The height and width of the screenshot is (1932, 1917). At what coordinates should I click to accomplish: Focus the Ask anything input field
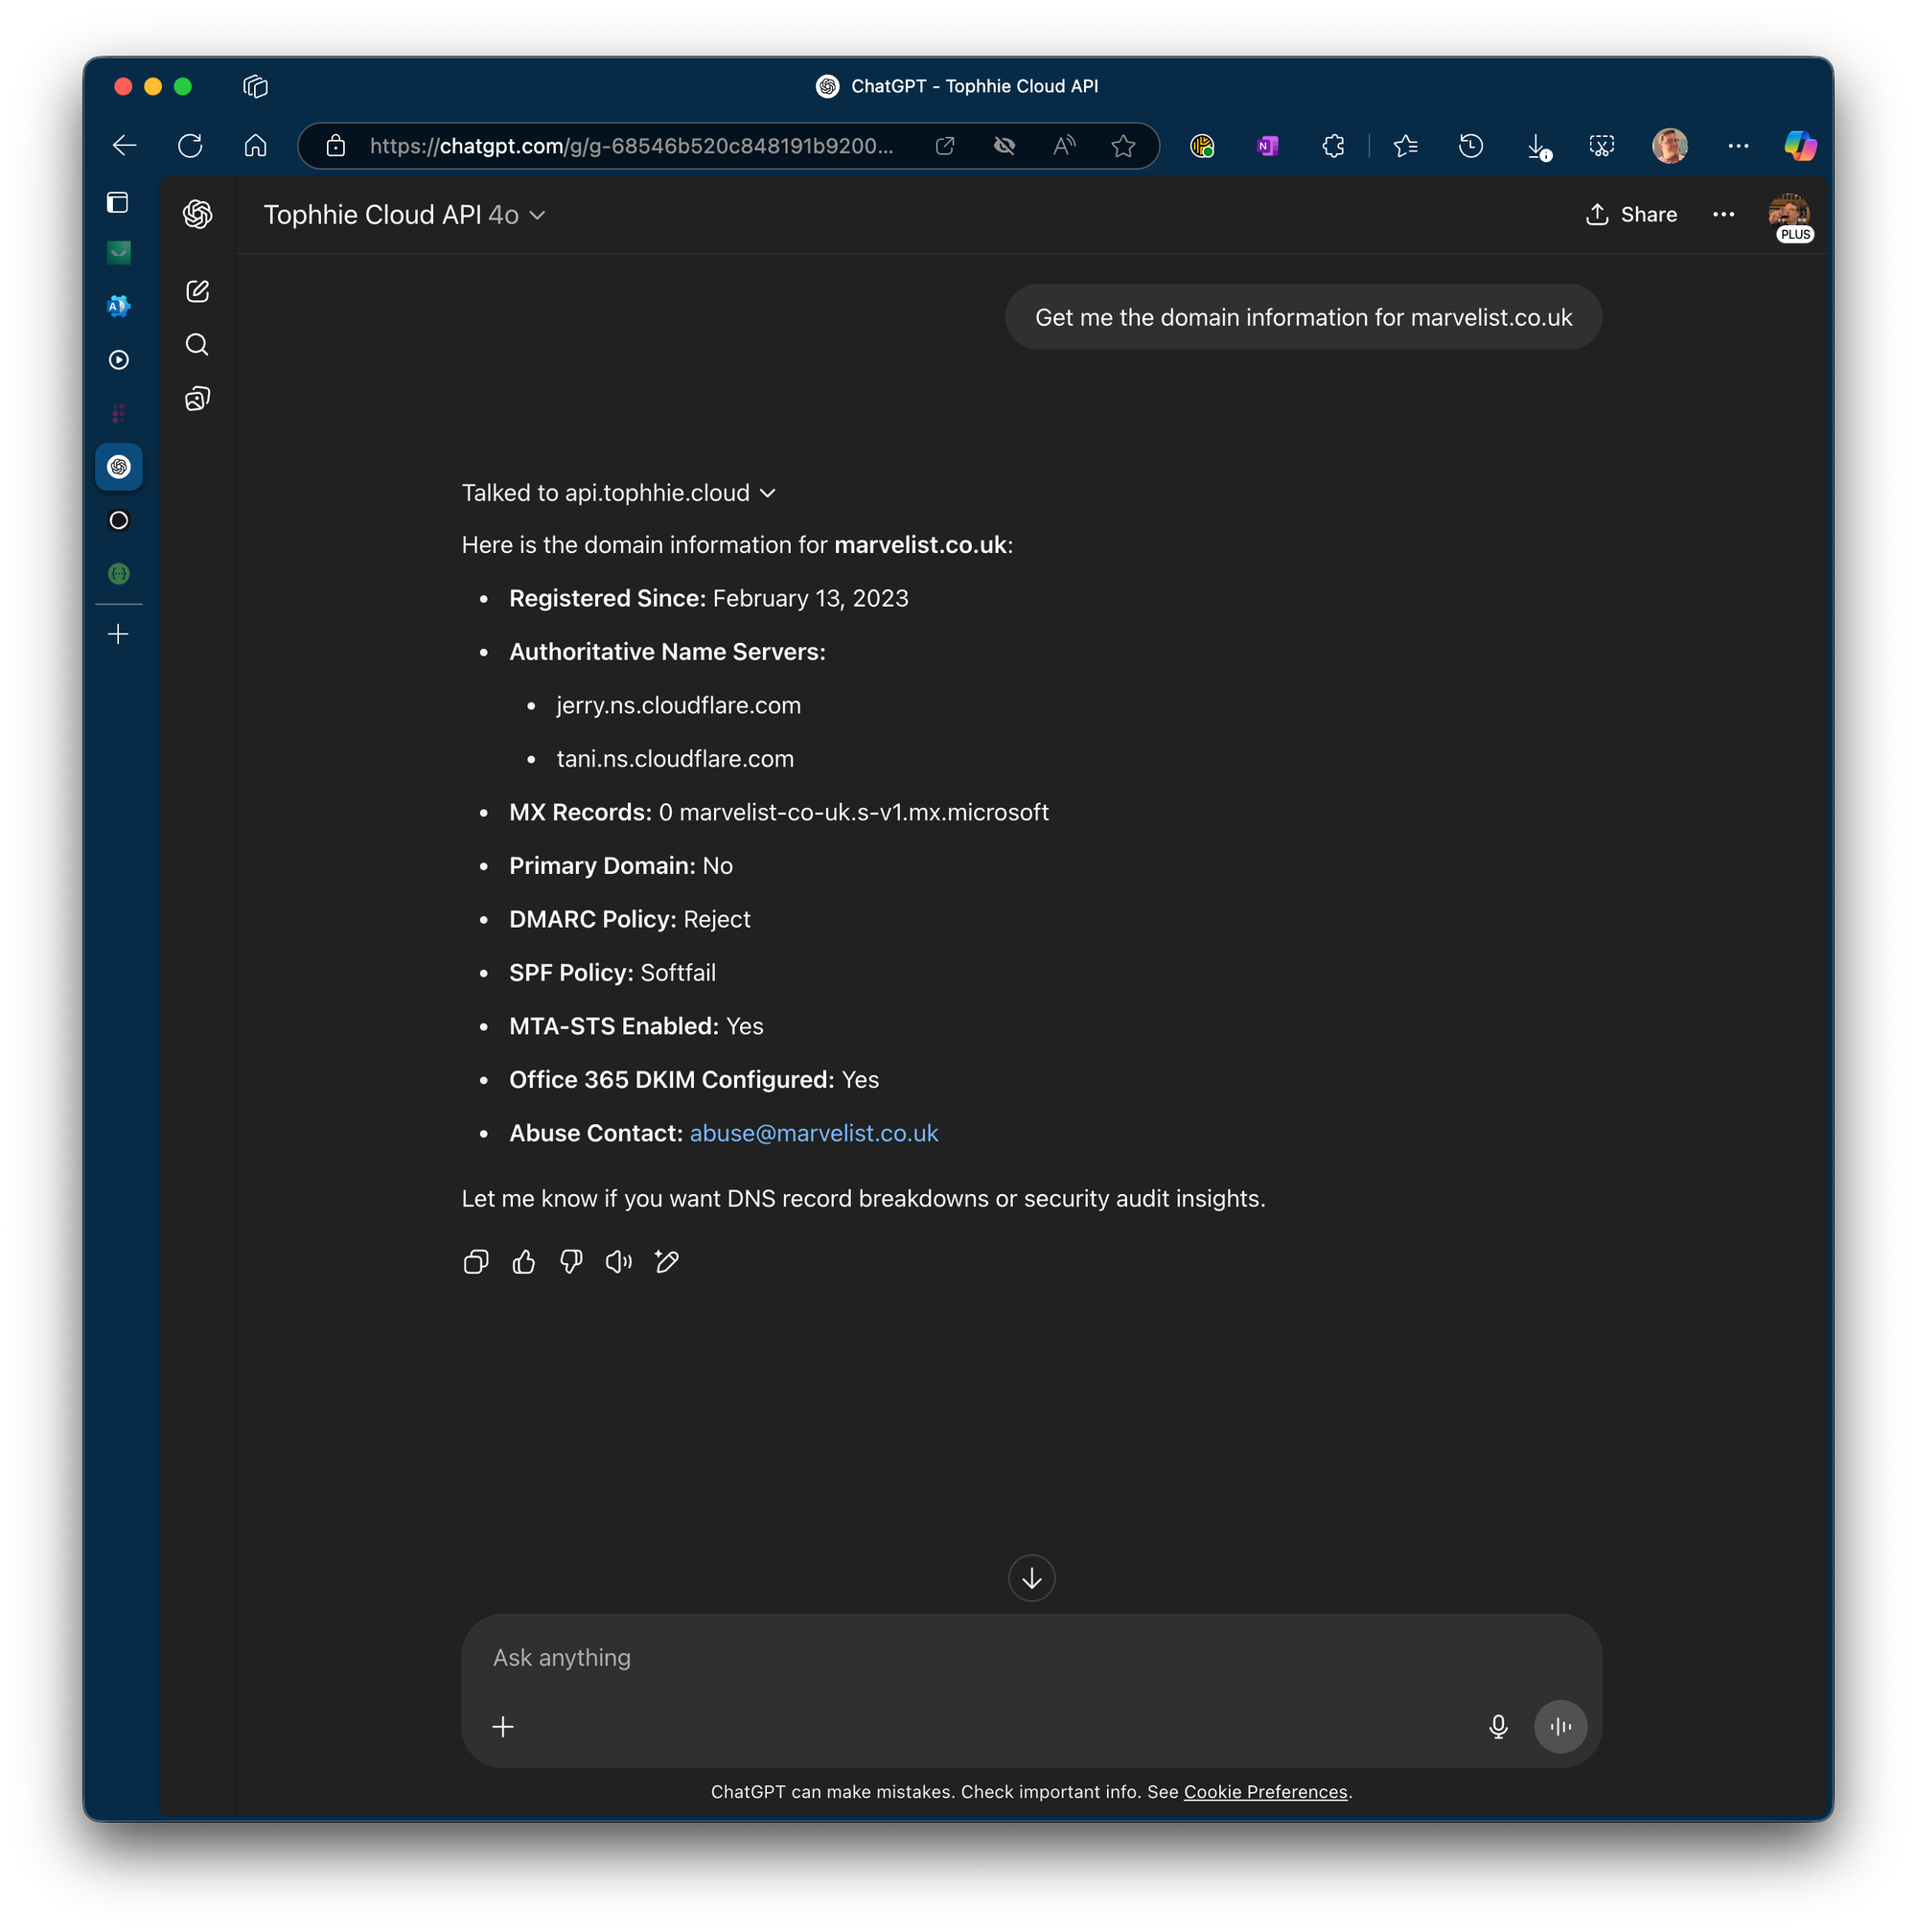pyautogui.click(x=1032, y=1657)
